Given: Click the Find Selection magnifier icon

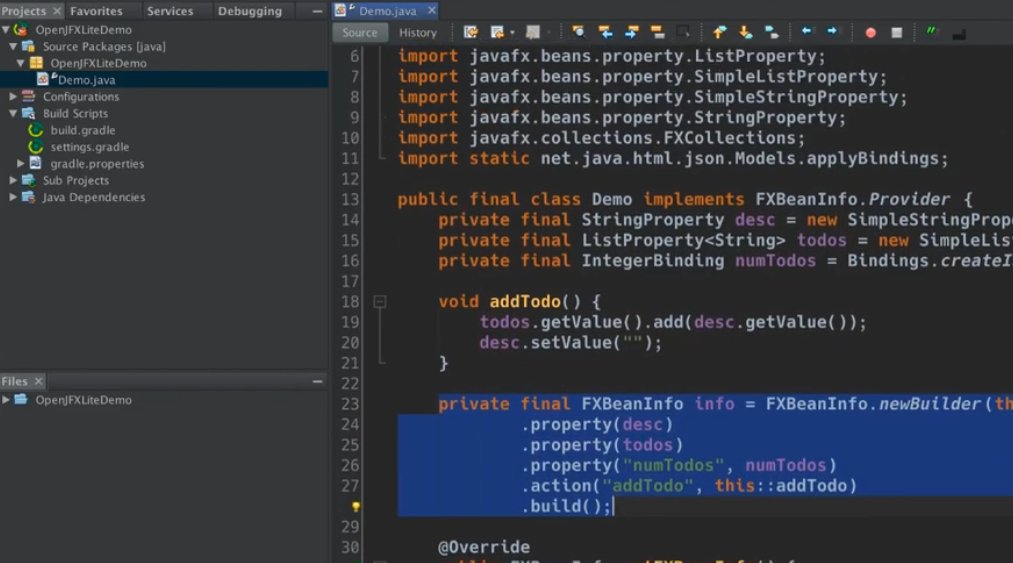Looking at the screenshot, I should point(578,32).
